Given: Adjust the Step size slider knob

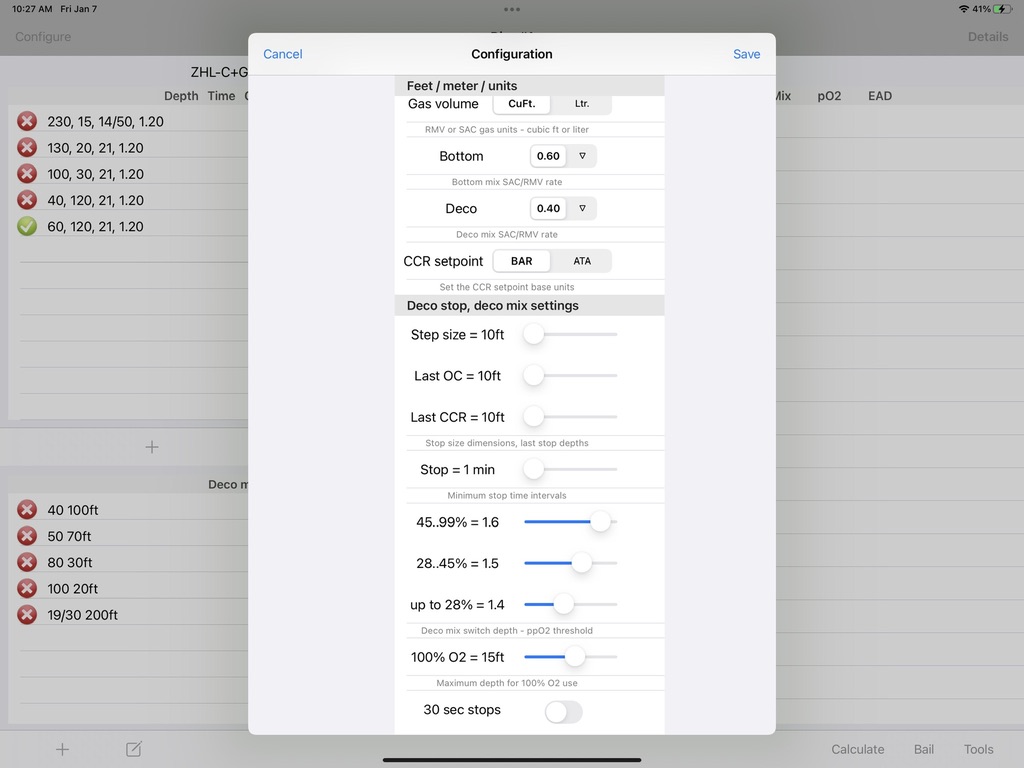Looking at the screenshot, I should pyautogui.click(x=534, y=334).
